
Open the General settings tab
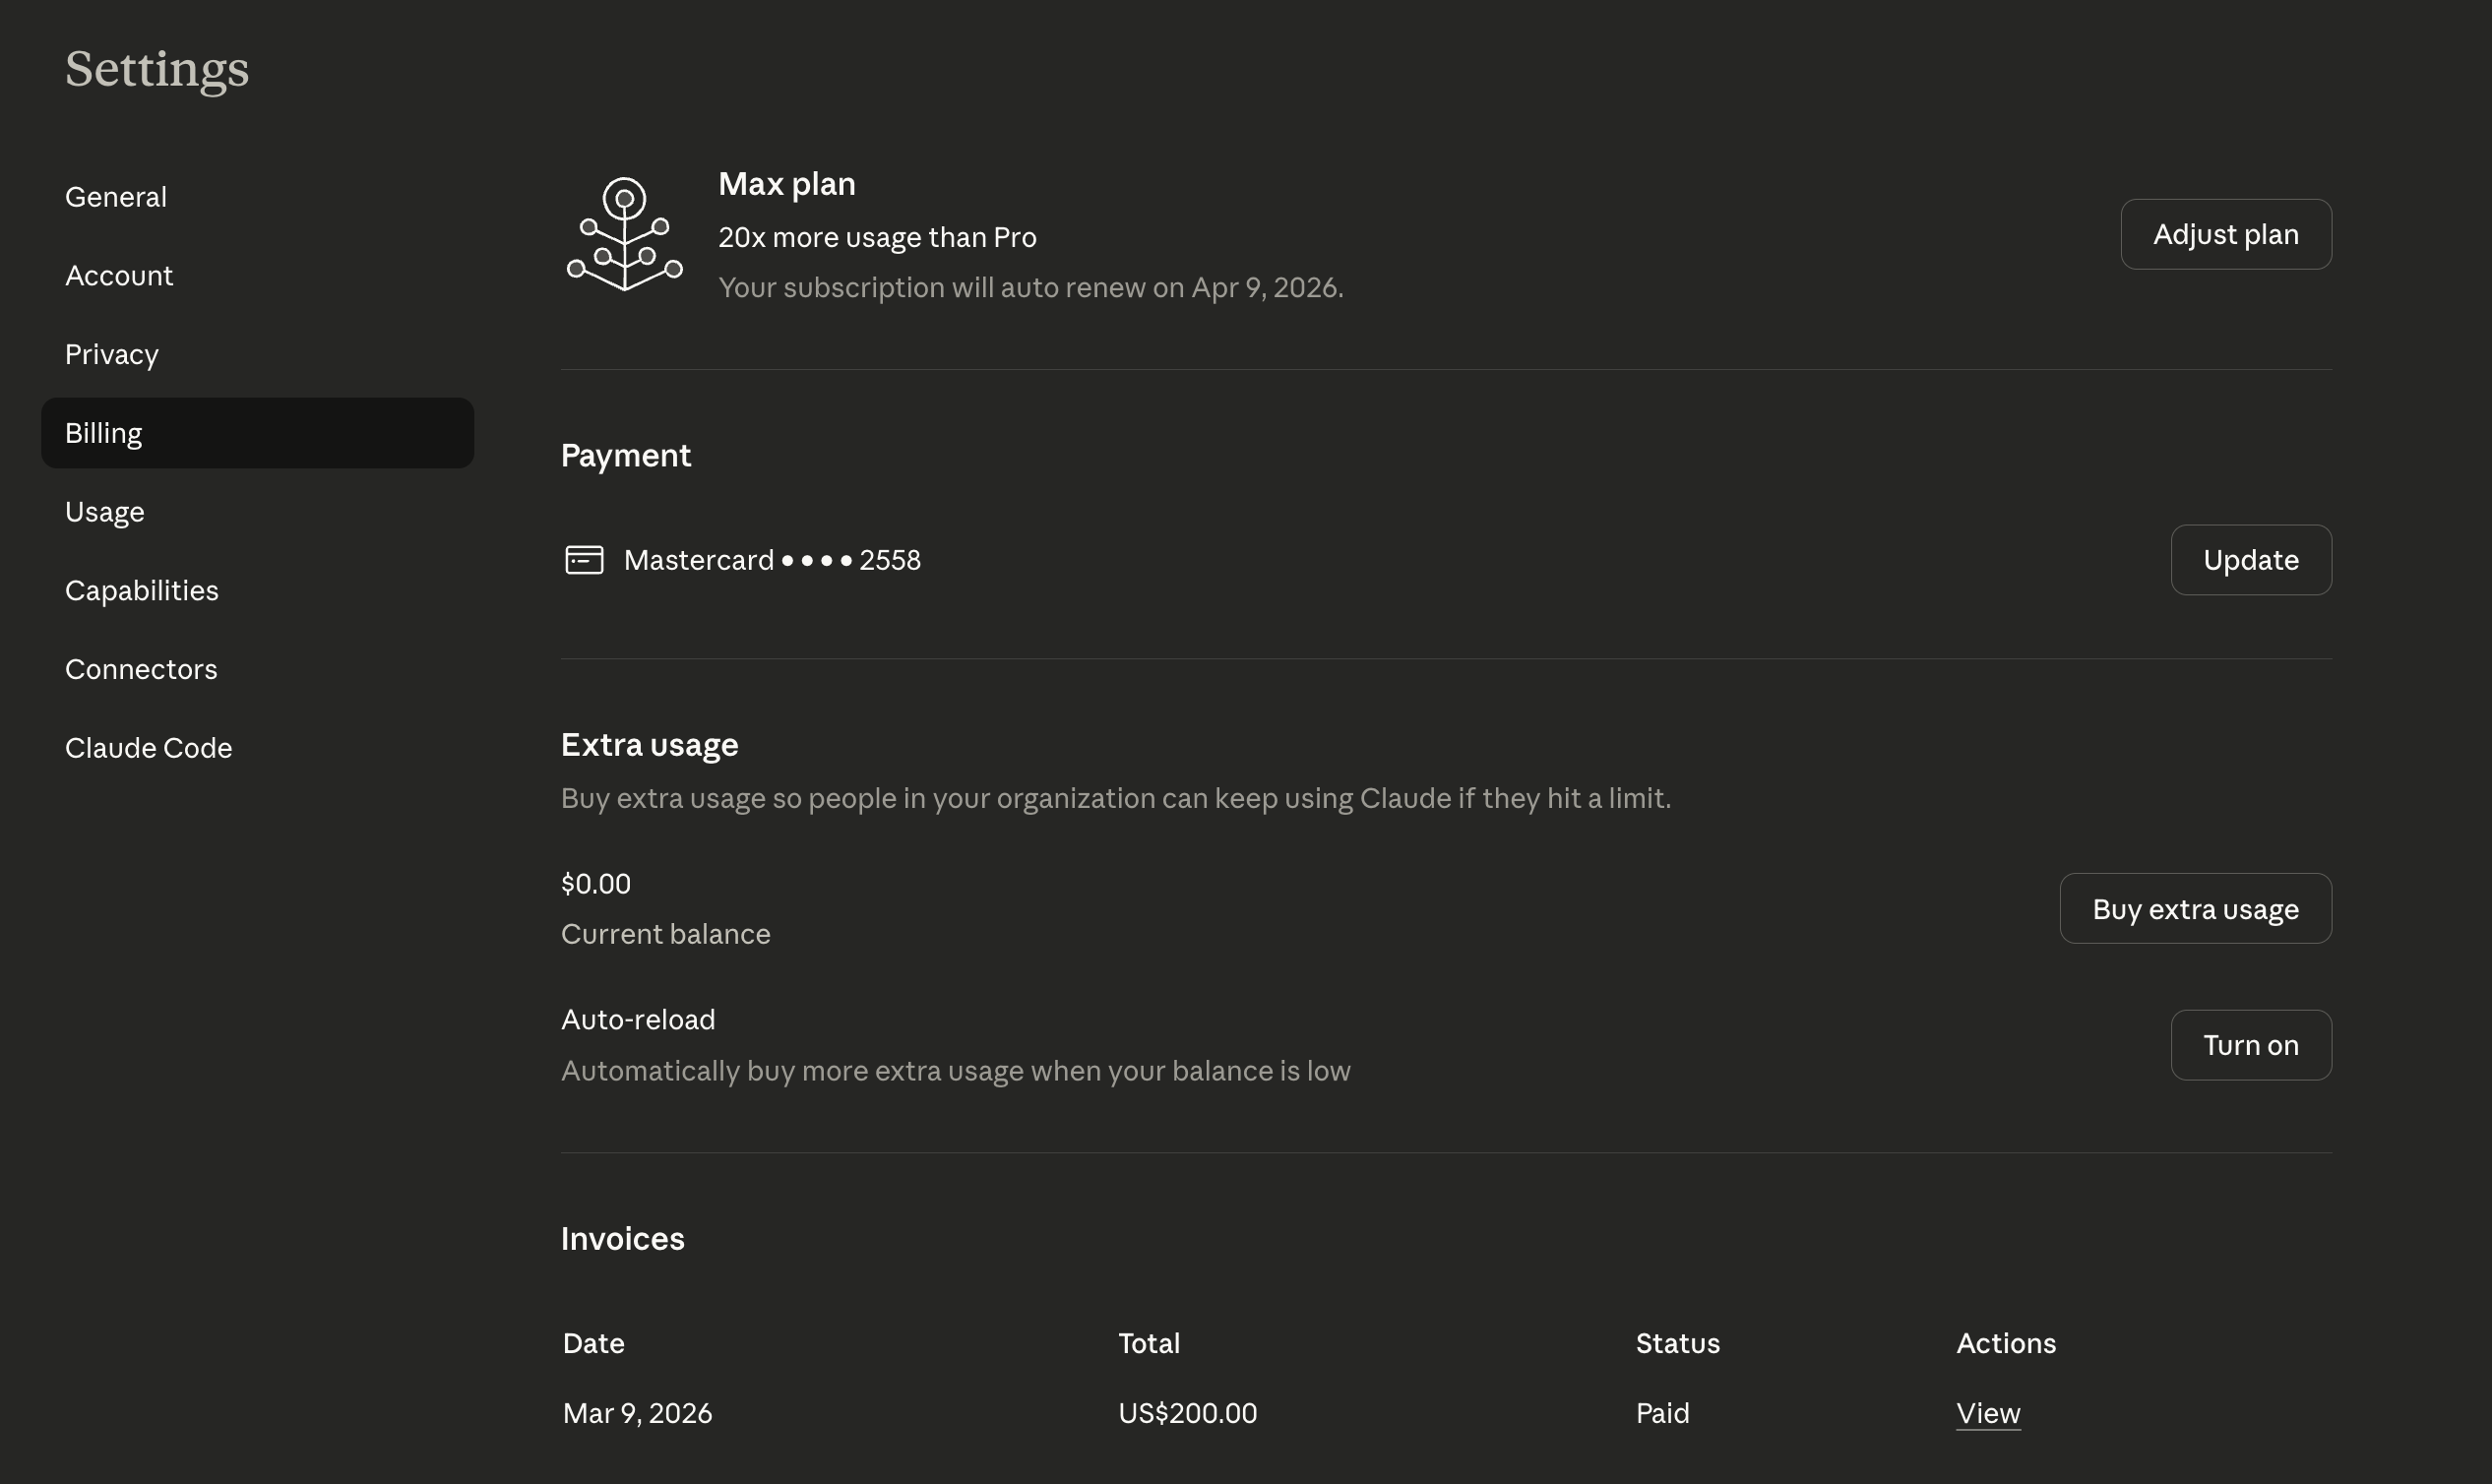coord(116,197)
